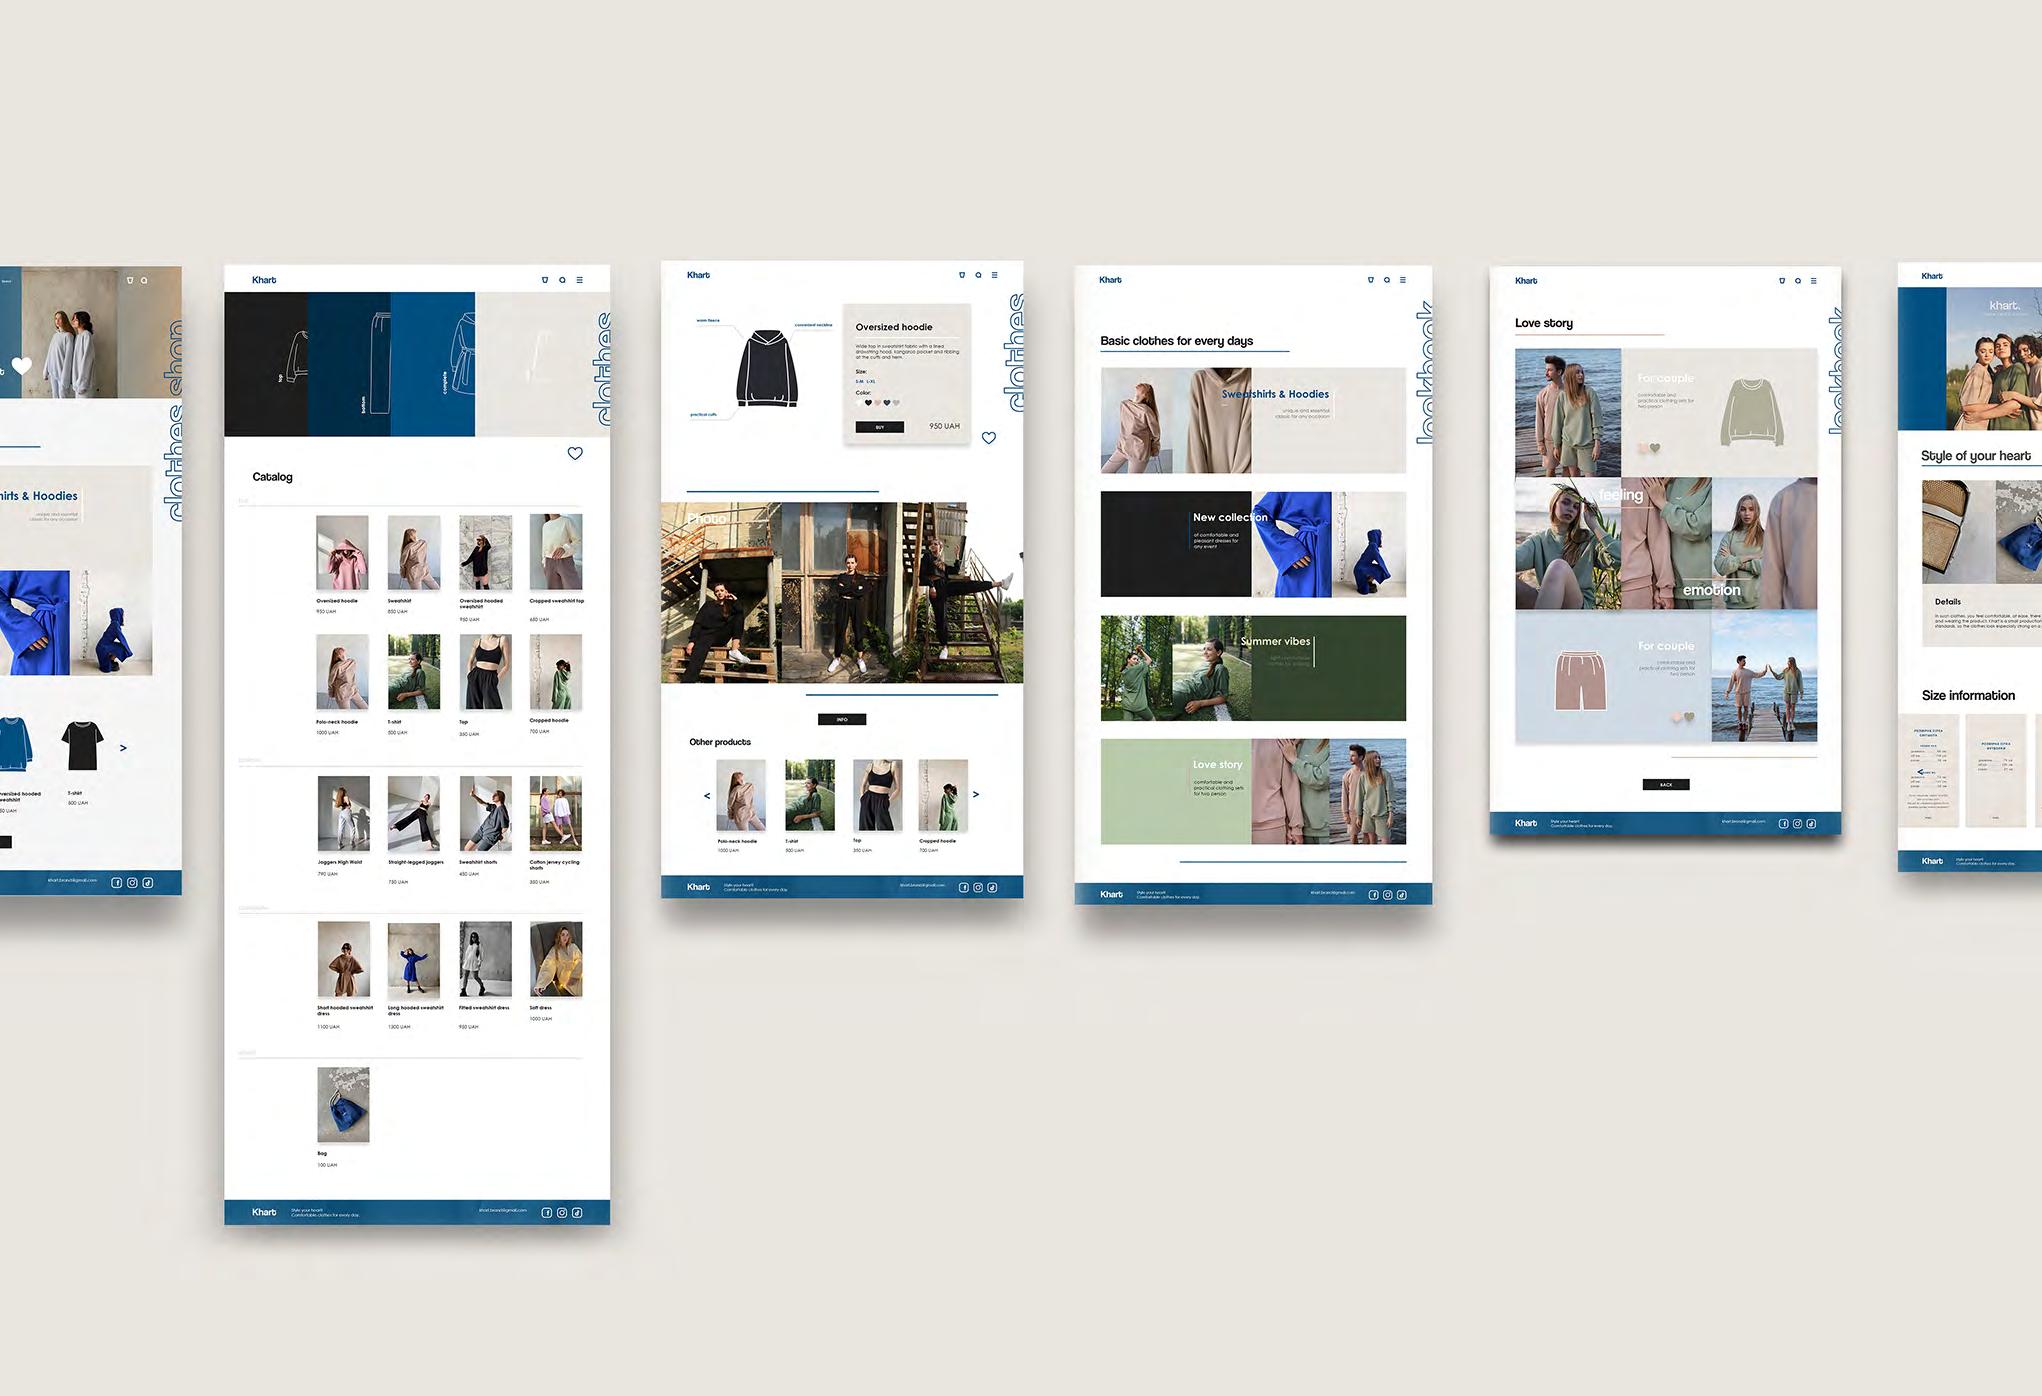Select the S-M size option for the Oversized hoodie
This screenshot has width=2042, height=1396.
(x=859, y=381)
